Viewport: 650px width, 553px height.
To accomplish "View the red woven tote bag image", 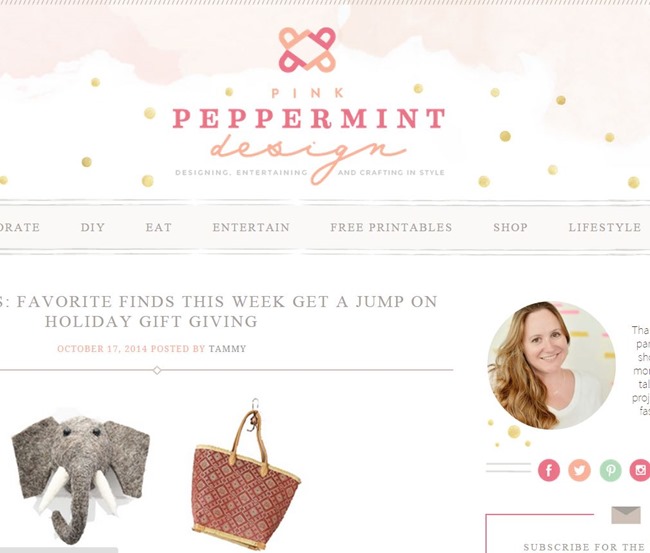I will pos(246,475).
